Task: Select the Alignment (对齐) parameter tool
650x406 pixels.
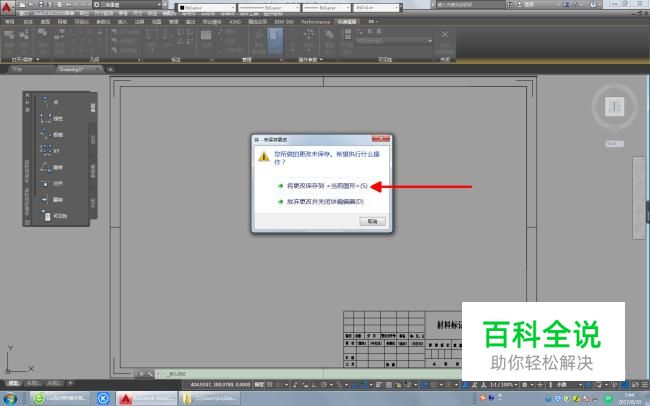Action: point(51,183)
